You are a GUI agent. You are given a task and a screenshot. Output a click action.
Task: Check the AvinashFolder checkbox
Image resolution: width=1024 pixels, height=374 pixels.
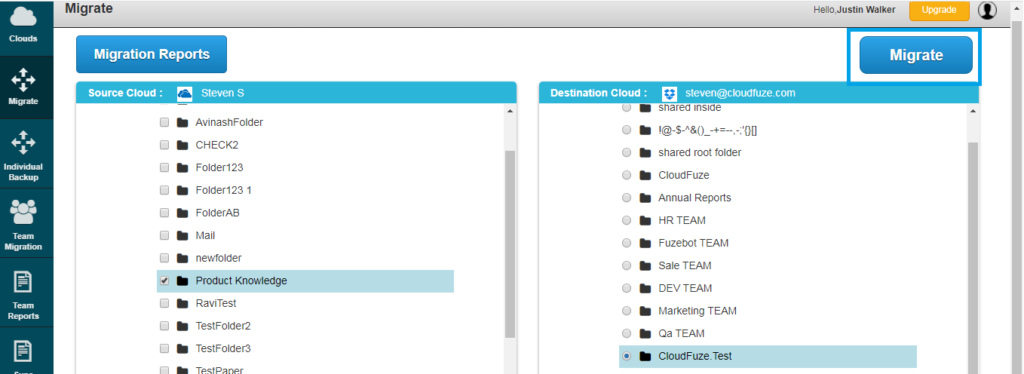(x=165, y=122)
